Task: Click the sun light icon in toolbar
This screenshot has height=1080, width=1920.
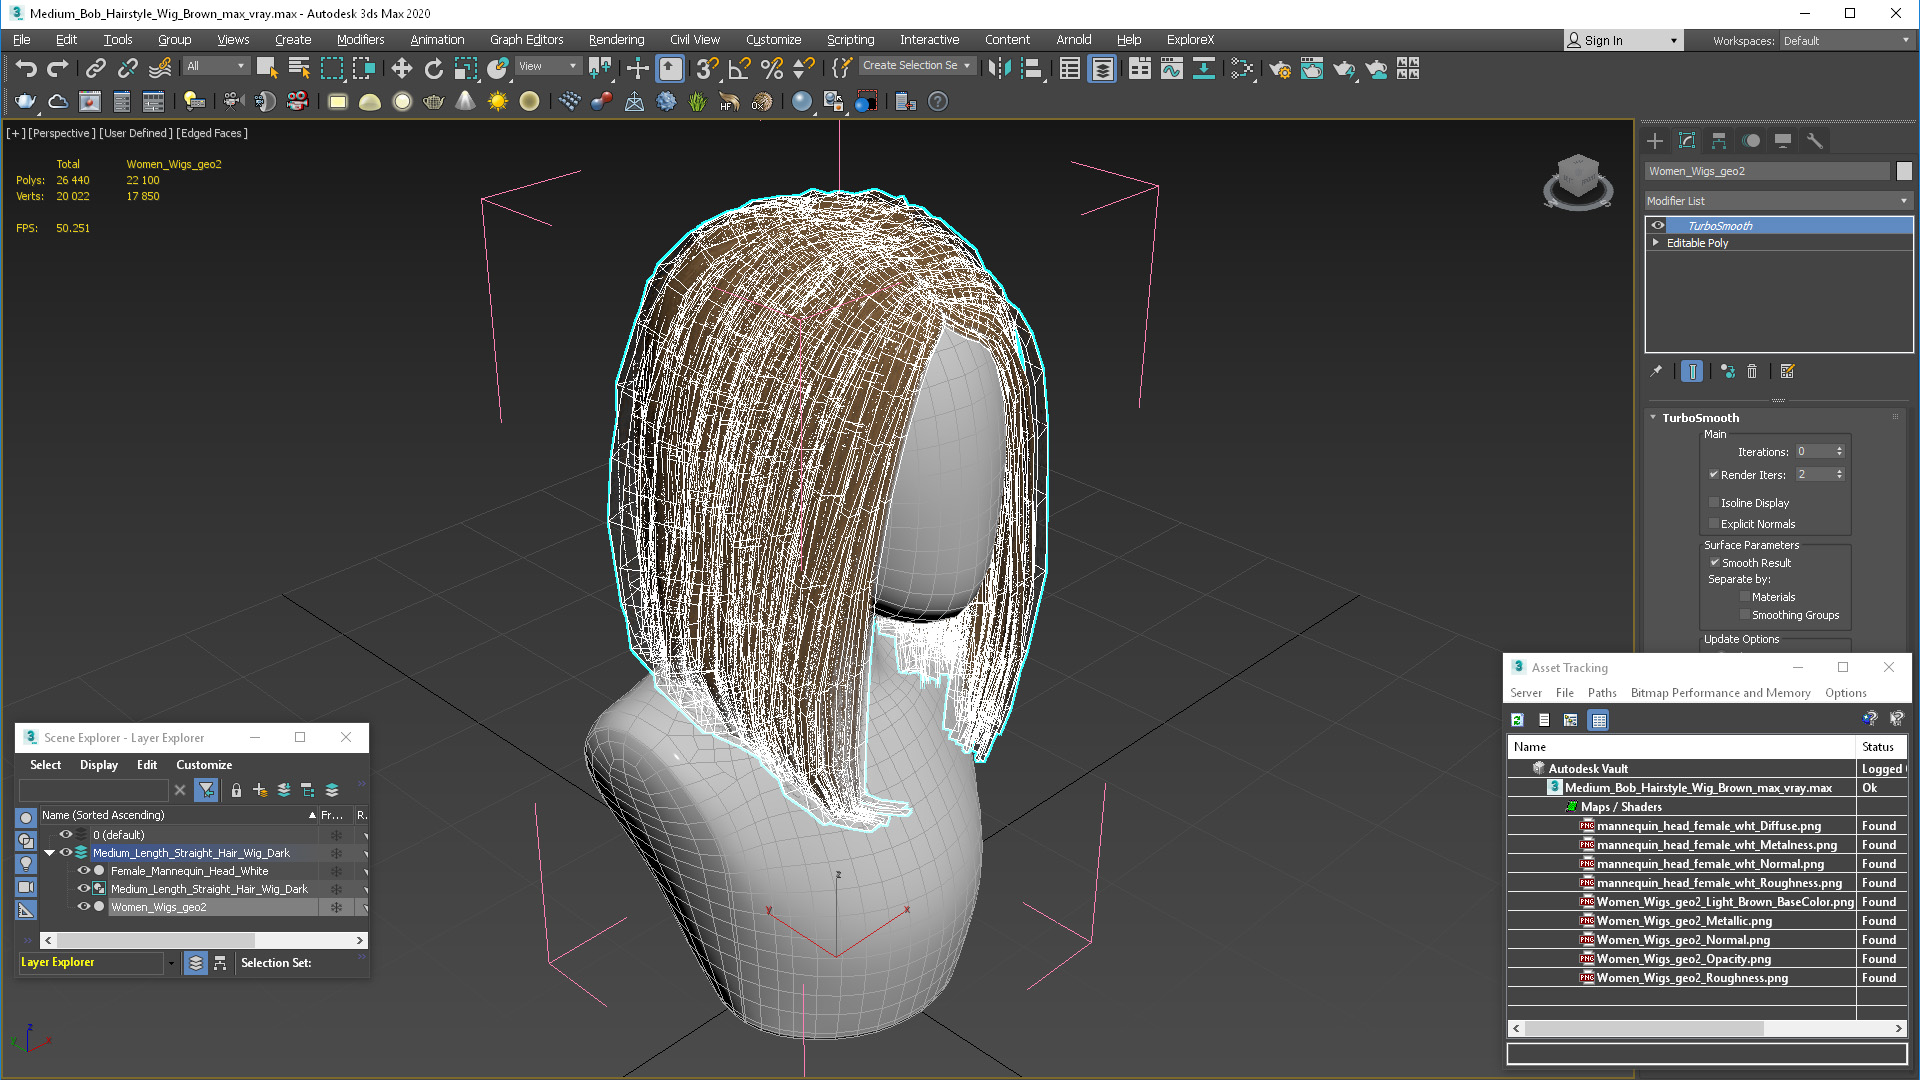Action: [x=497, y=101]
